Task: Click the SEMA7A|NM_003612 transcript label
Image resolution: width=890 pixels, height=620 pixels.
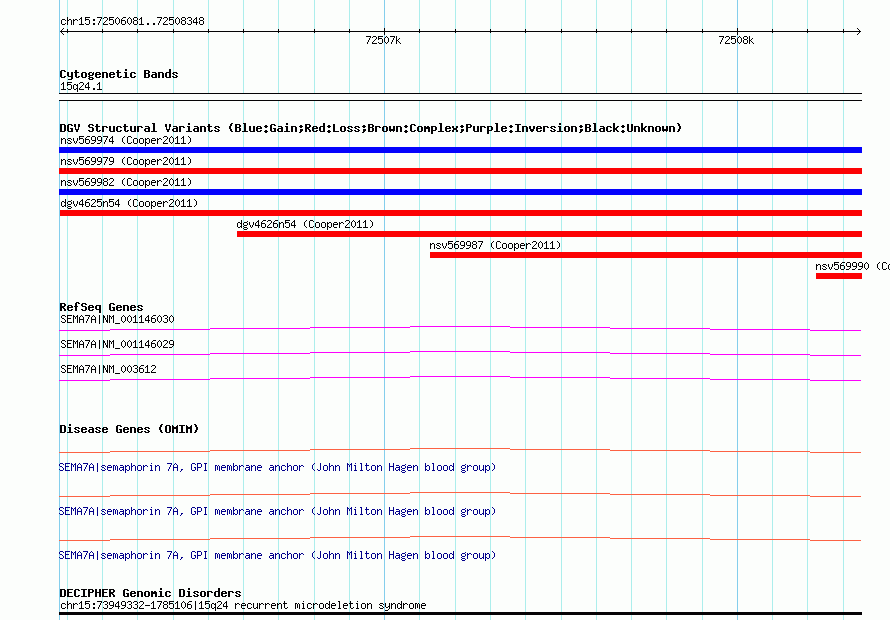Action: 108,370
